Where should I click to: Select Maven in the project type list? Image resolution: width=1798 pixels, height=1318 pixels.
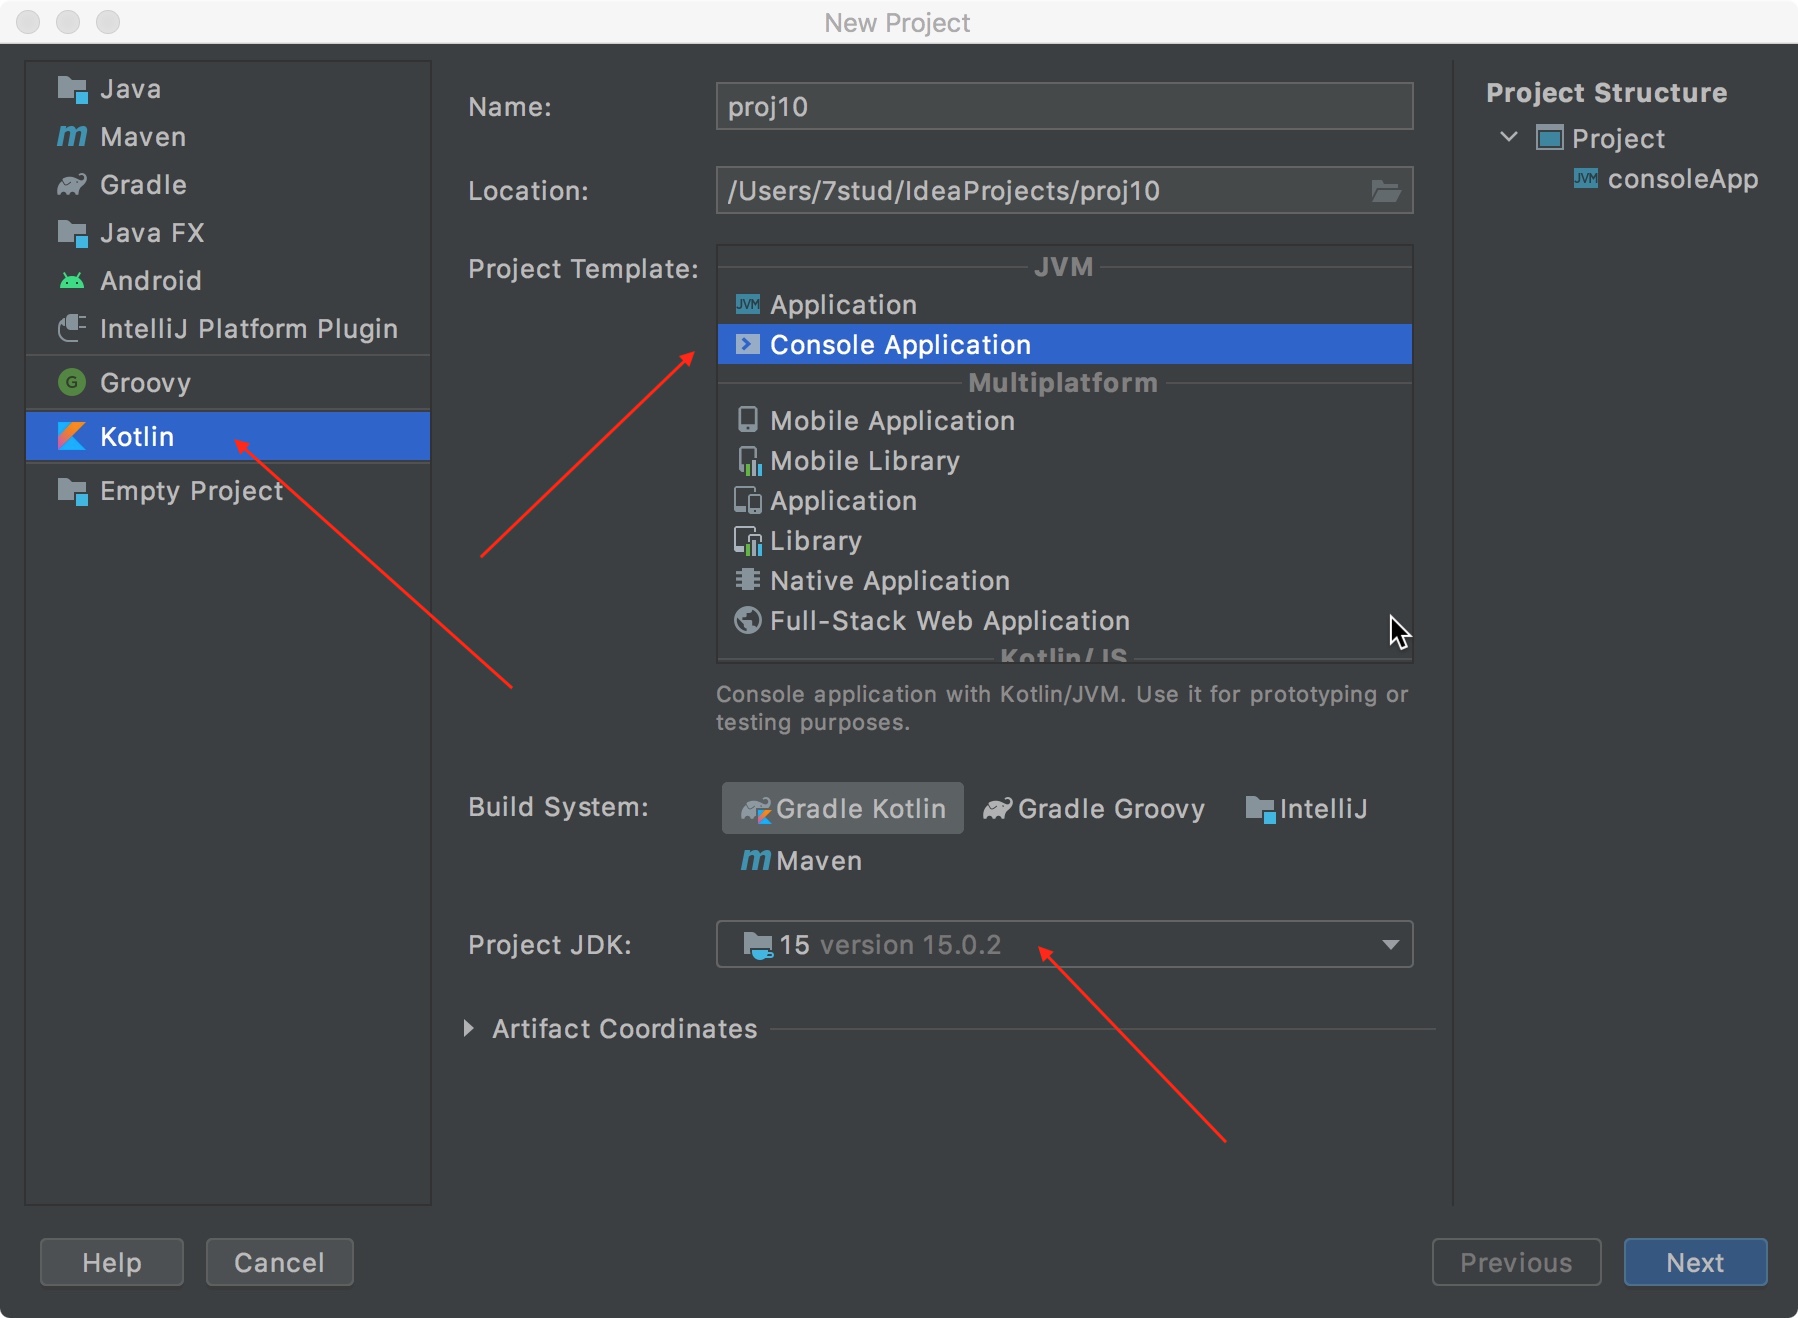[x=142, y=137]
